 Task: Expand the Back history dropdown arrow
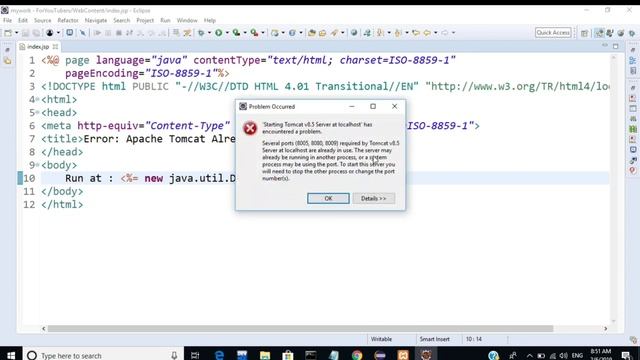point(436,33)
